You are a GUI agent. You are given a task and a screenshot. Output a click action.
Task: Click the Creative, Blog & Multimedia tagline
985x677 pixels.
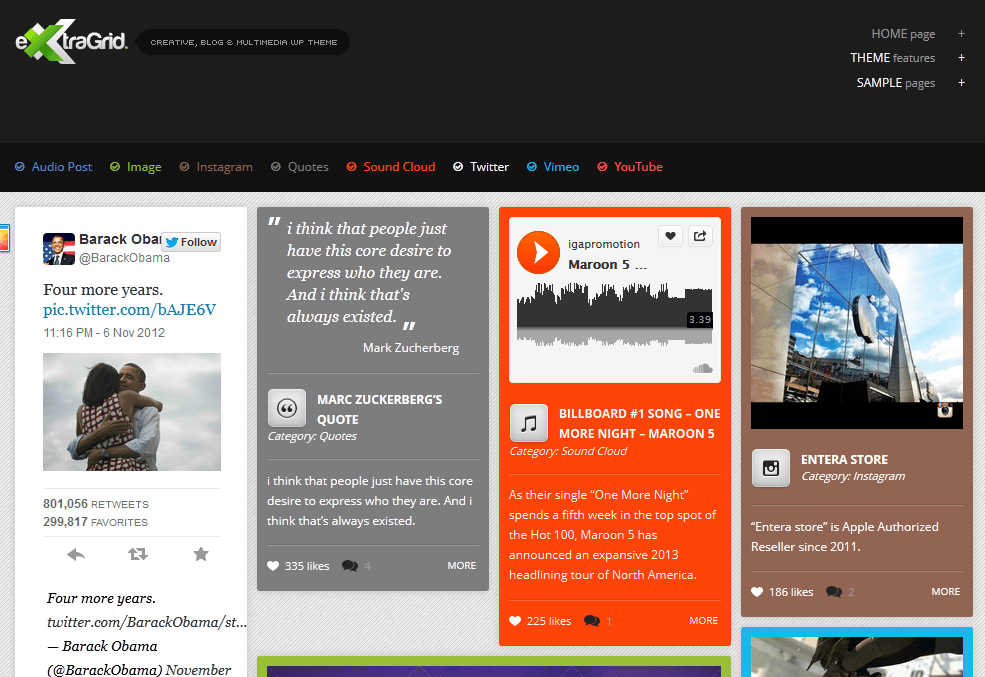coord(244,42)
